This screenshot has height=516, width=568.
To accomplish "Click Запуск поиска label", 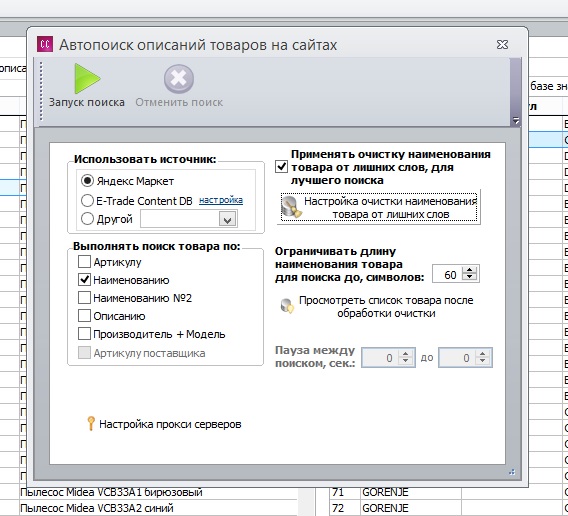I will (x=87, y=102).
